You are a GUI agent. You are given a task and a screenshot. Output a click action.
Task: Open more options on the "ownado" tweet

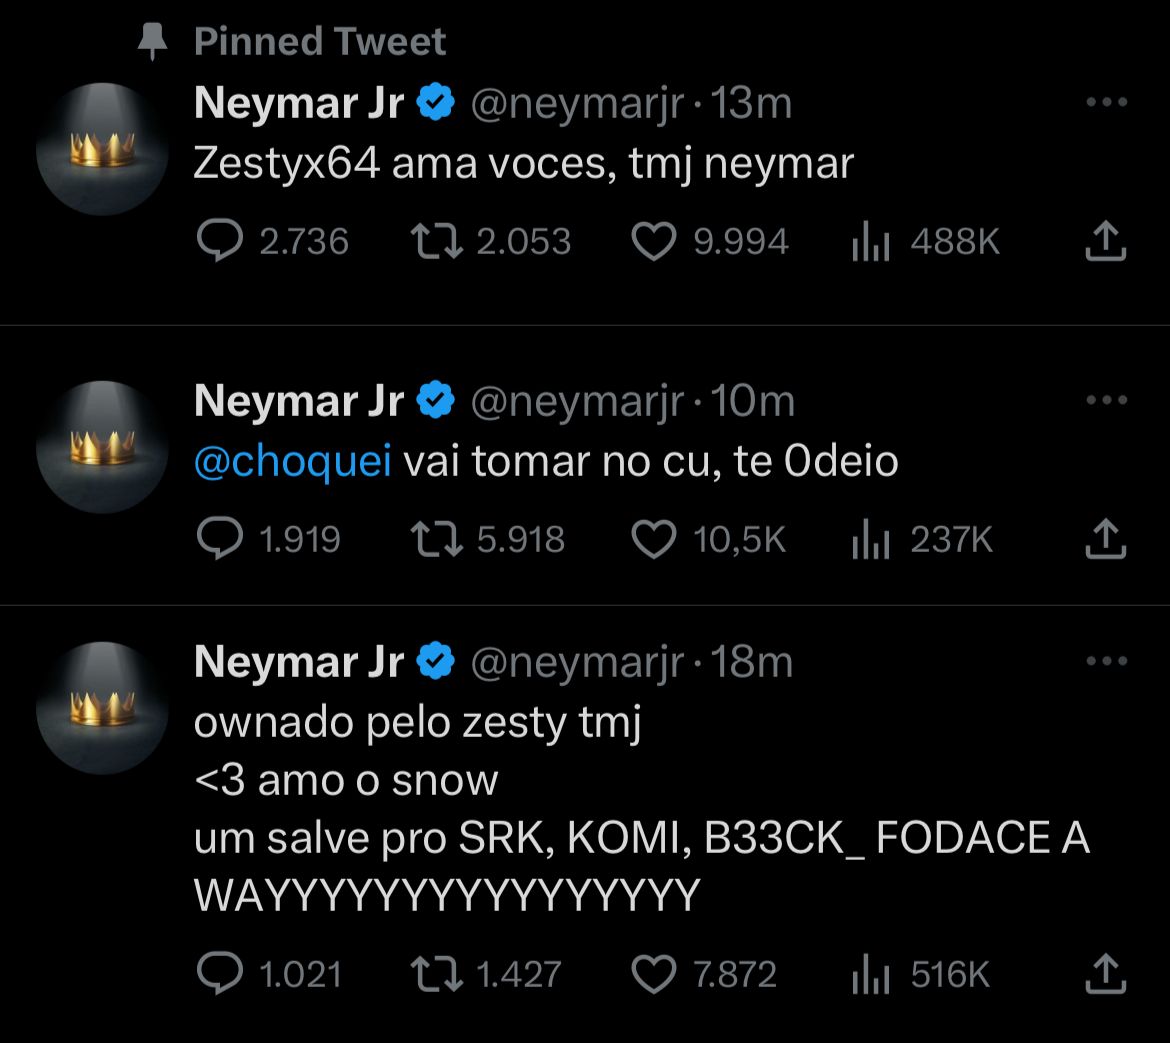click(x=1106, y=661)
